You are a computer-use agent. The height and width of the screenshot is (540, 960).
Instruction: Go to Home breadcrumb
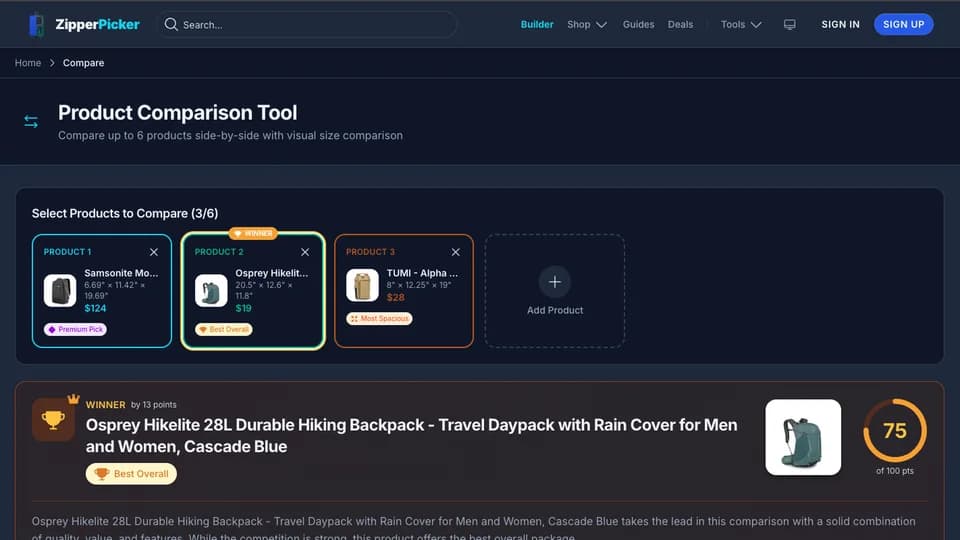click(x=28, y=63)
